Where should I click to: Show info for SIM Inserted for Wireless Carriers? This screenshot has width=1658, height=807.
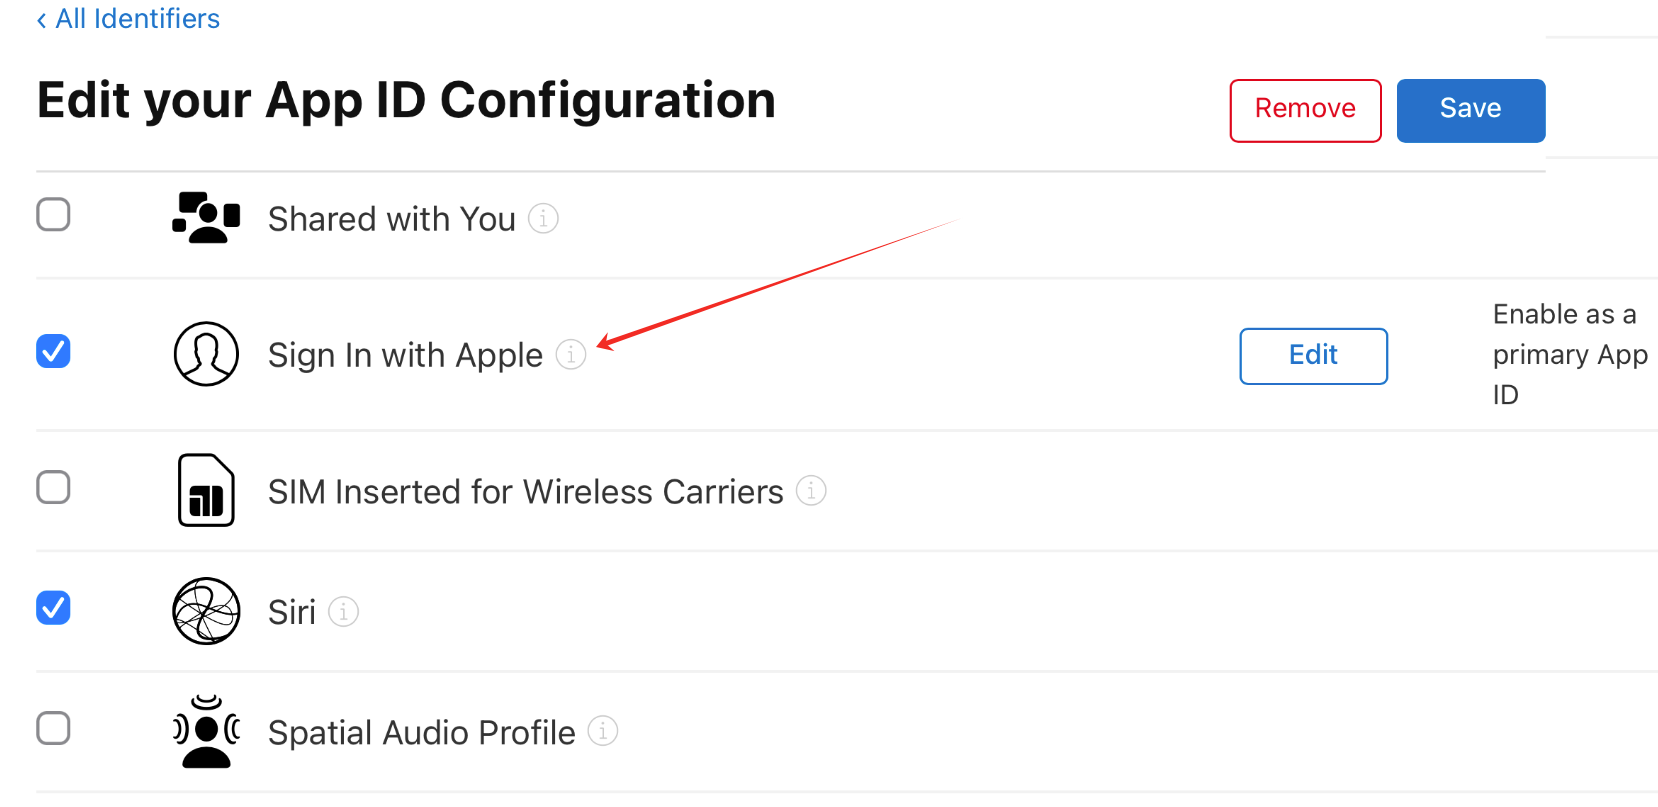tap(811, 491)
